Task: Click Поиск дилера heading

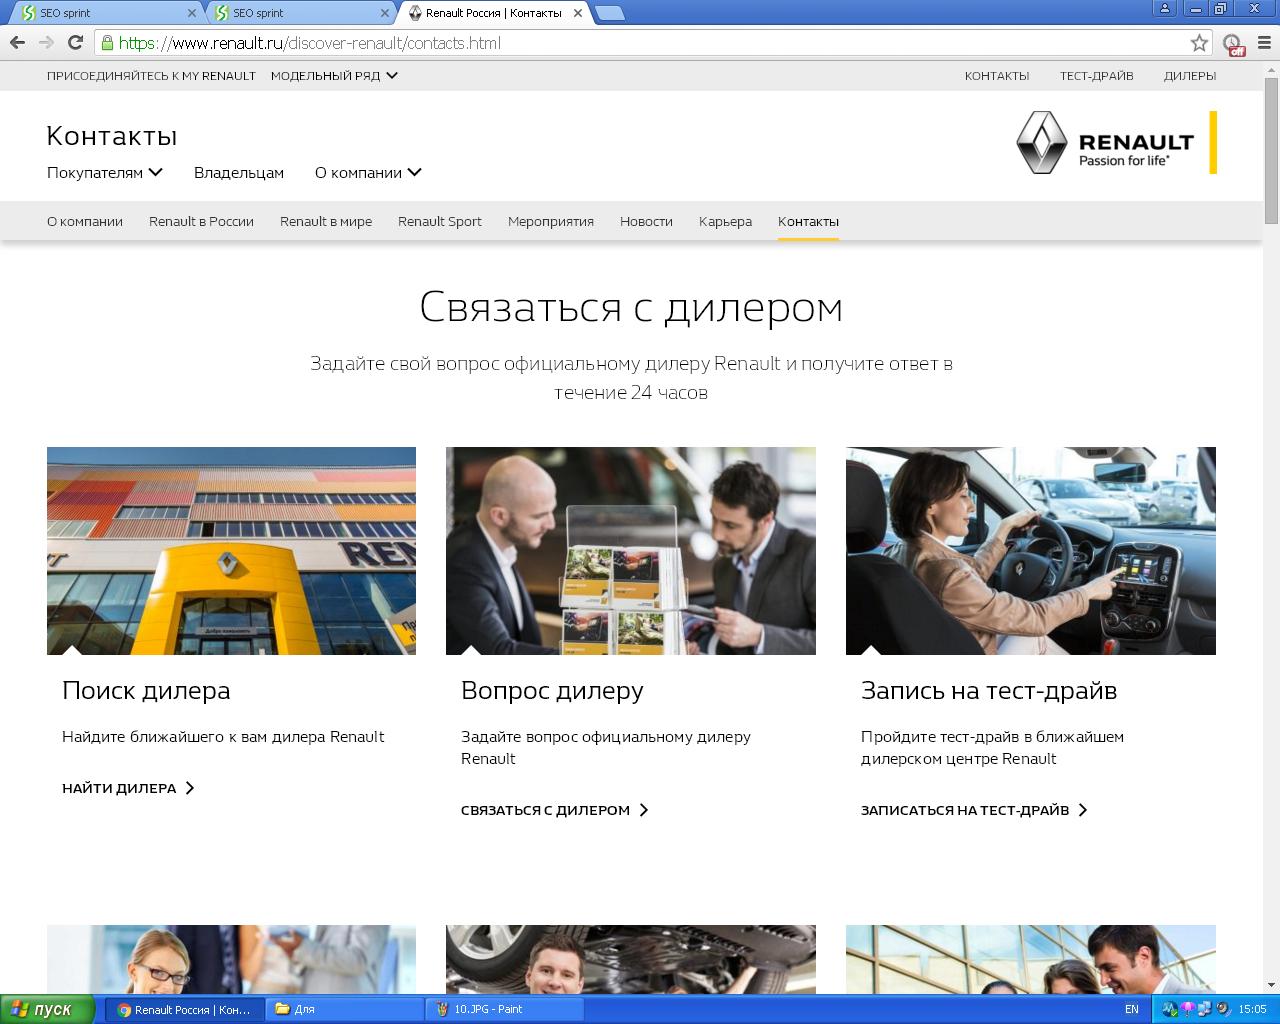Action: [x=146, y=690]
